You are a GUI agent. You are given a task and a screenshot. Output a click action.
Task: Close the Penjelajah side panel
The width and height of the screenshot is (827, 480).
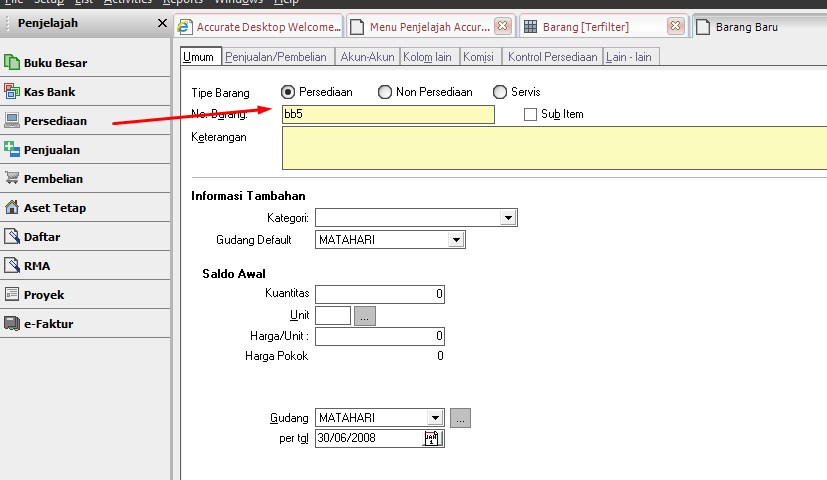(163, 23)
